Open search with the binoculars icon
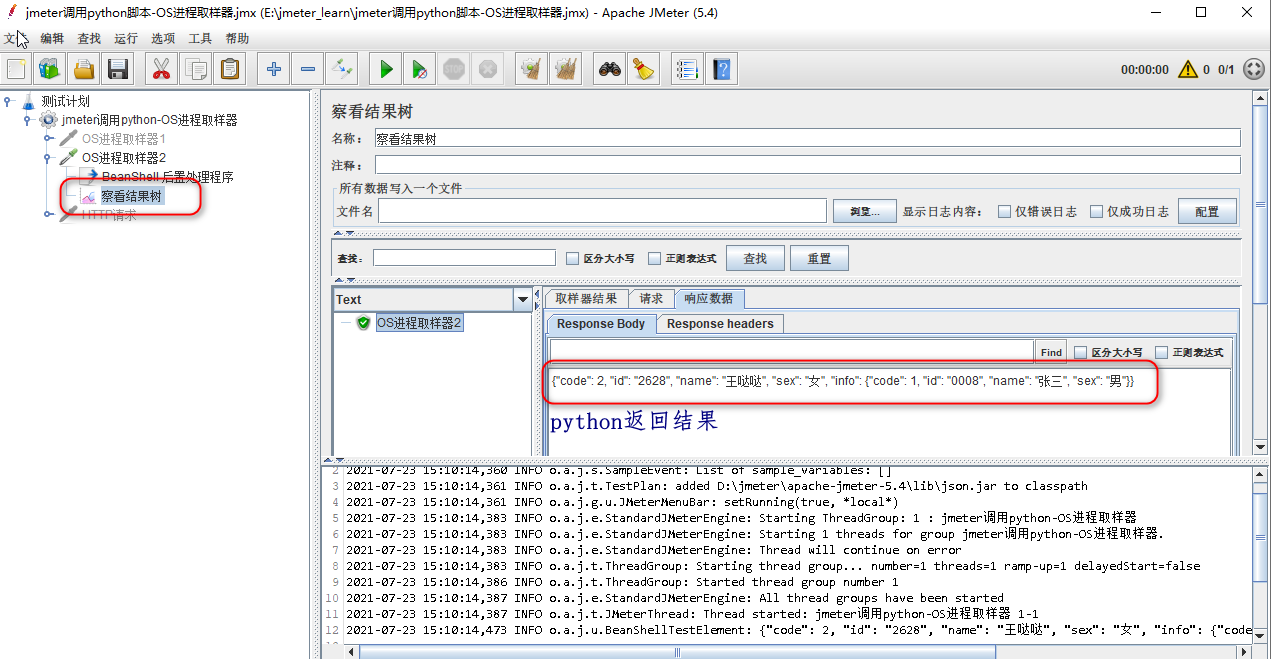Viewport: 1271px width, 659px height. [x=609, y=68]
